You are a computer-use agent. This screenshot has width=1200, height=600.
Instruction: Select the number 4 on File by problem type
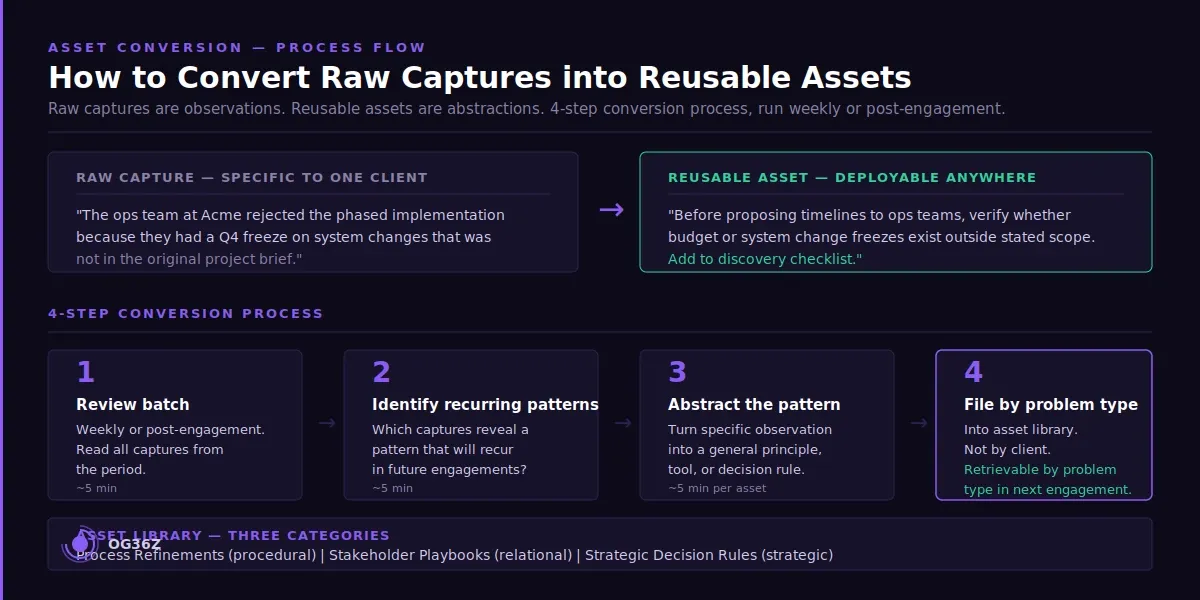973,371
